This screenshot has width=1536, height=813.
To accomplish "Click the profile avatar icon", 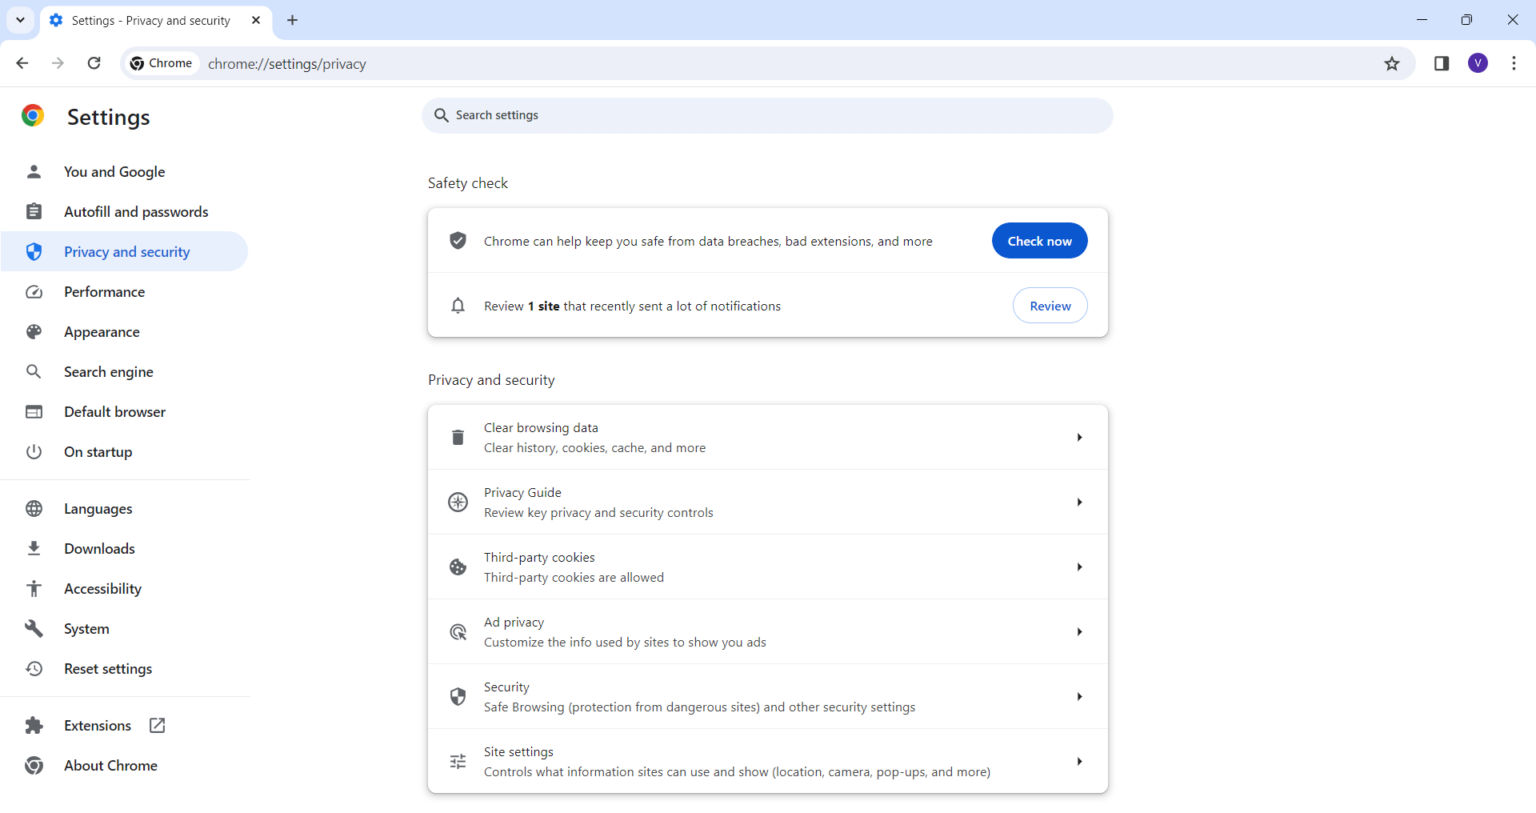I will 1478,63.
